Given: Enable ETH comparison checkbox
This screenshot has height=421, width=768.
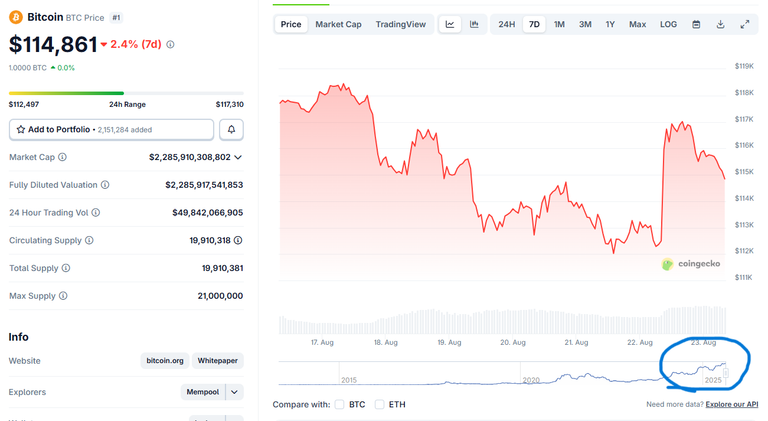Looking at the screenshot, I should 379,405.
